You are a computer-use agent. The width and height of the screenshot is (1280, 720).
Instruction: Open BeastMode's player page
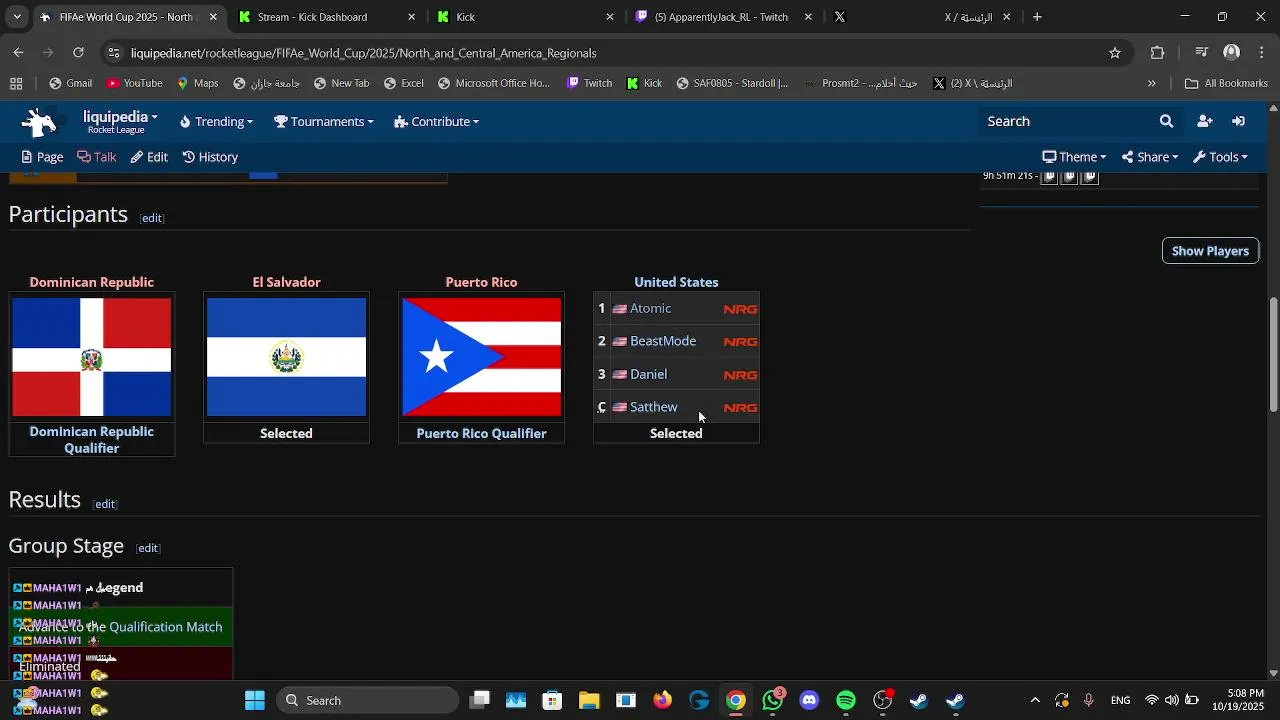coord(663,341)
